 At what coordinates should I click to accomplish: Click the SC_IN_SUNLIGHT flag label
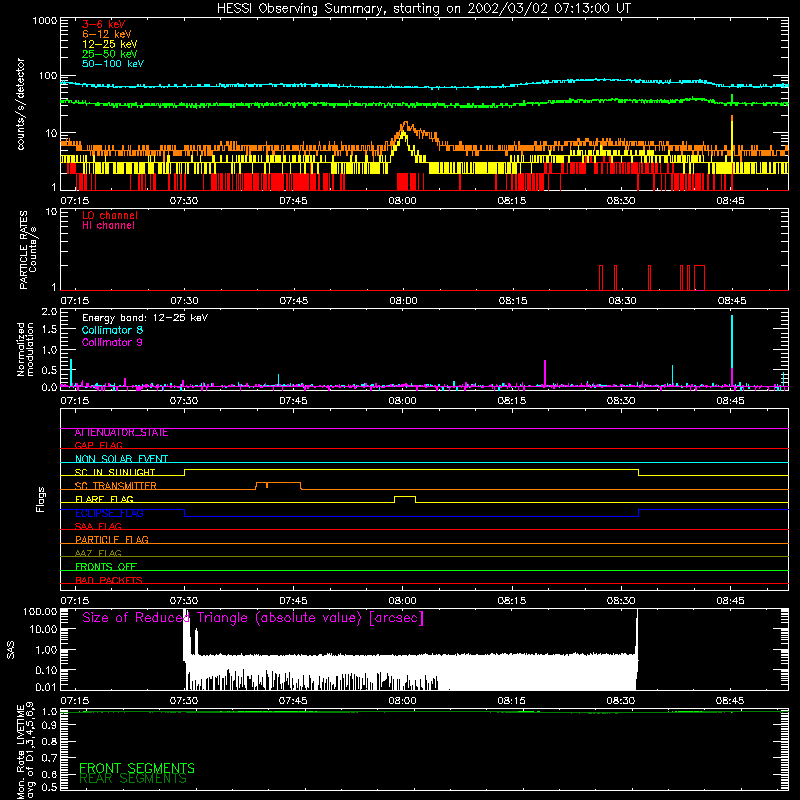115,472
